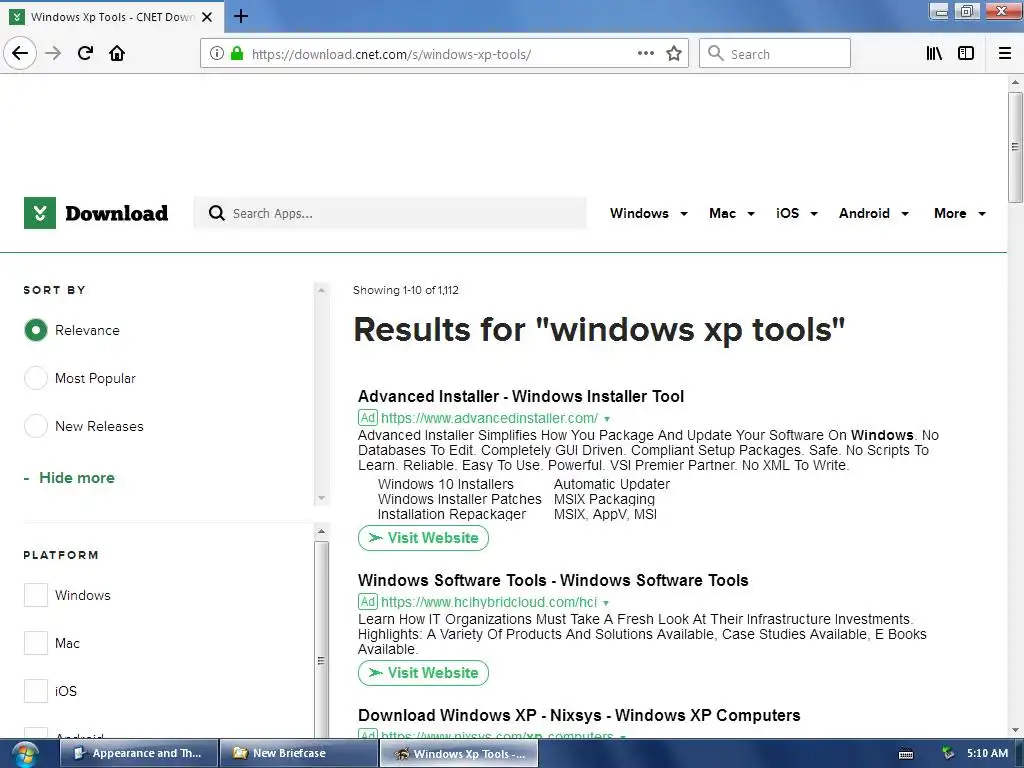Open Windows Installer Patches sublink
1024x768 pixels.
click(459, 500)
